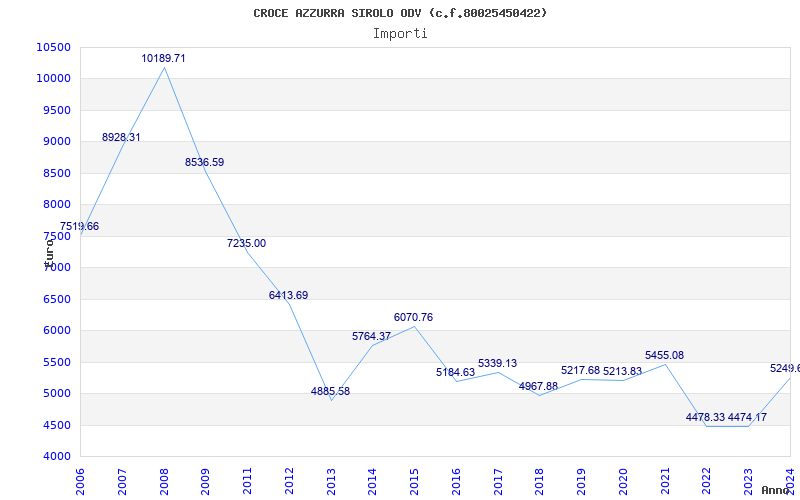Image resolution: width=800 pixels, height=500 pixels.
Task: Click the data label 5339.13
Action: [497, 363]
